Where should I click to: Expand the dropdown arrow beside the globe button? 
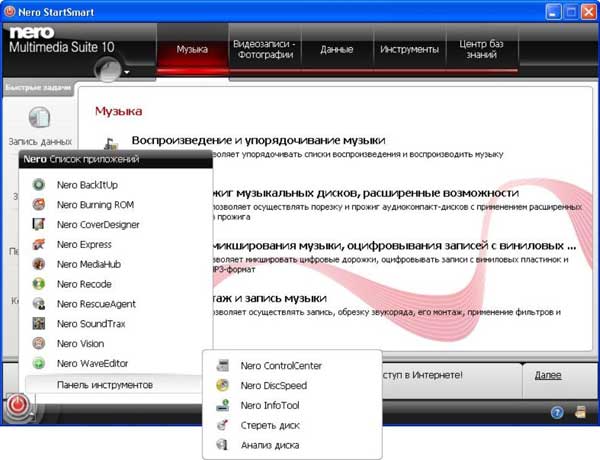pos(127,72)
